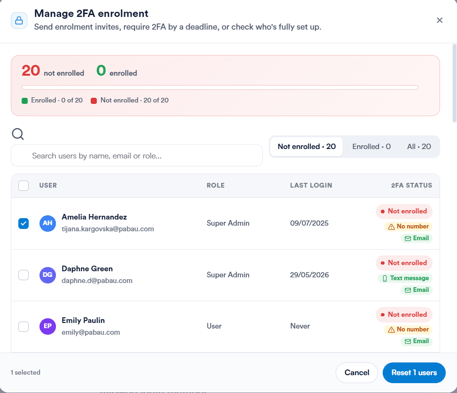
Task: Click Not enrolled status badge for Daphne Green
Action: pos(404,263)
